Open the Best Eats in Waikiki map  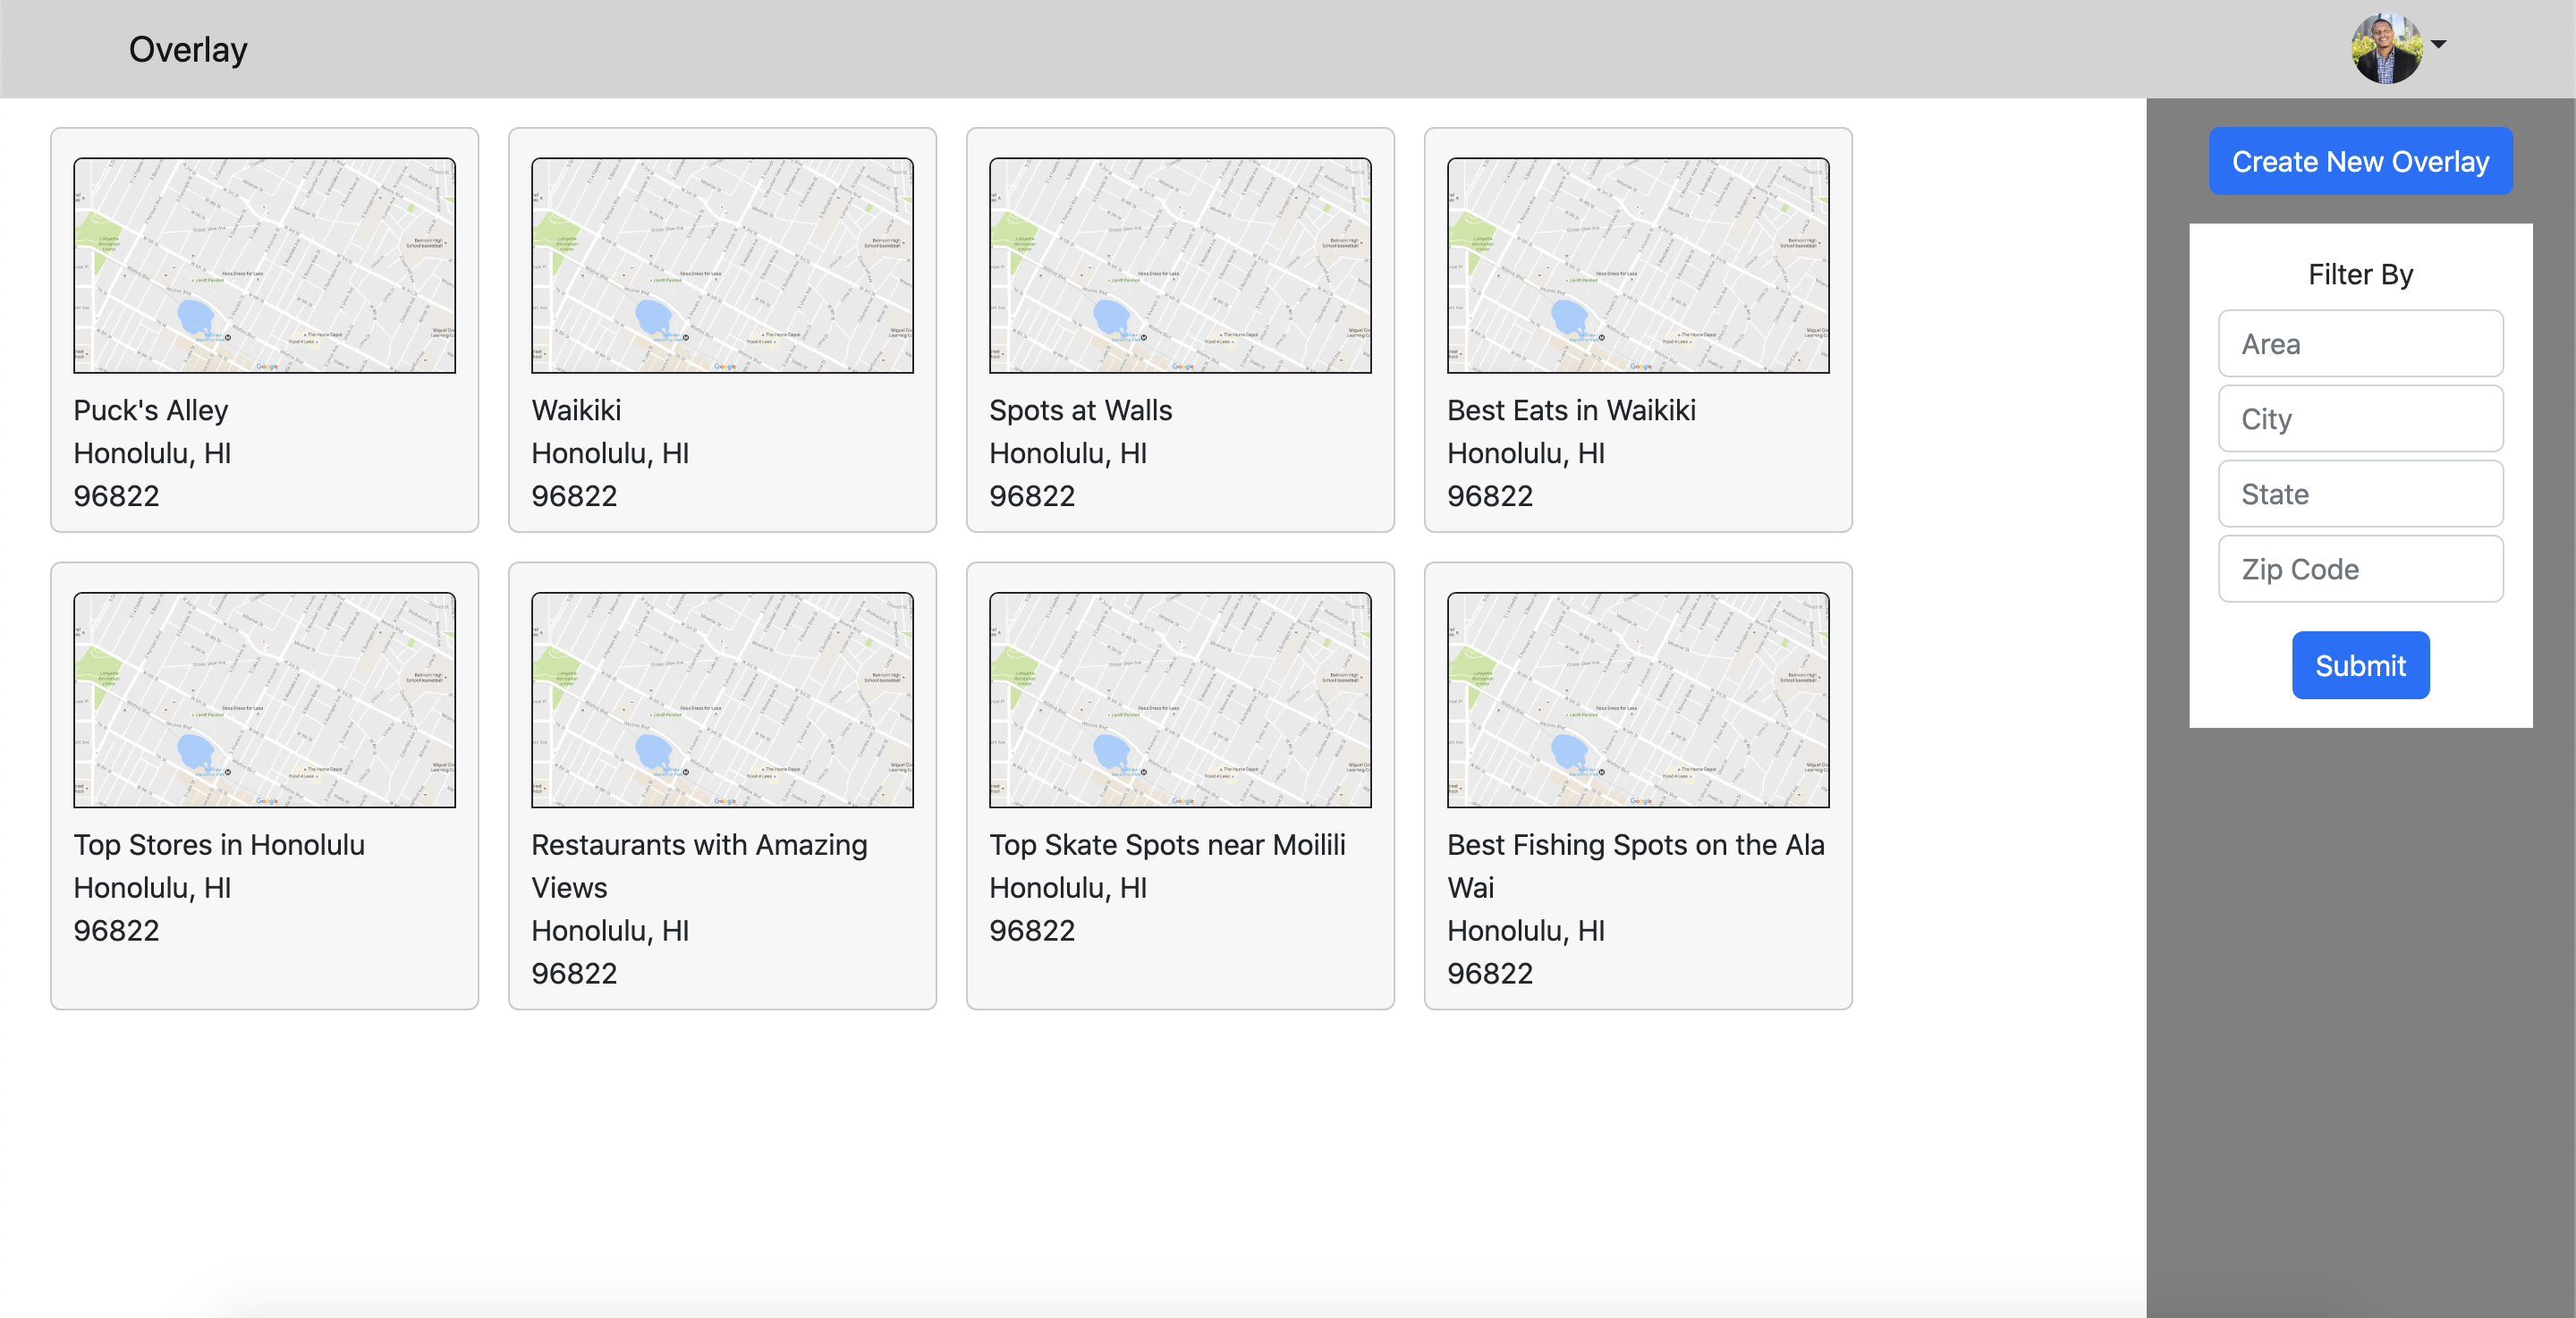pos(1638,265)
